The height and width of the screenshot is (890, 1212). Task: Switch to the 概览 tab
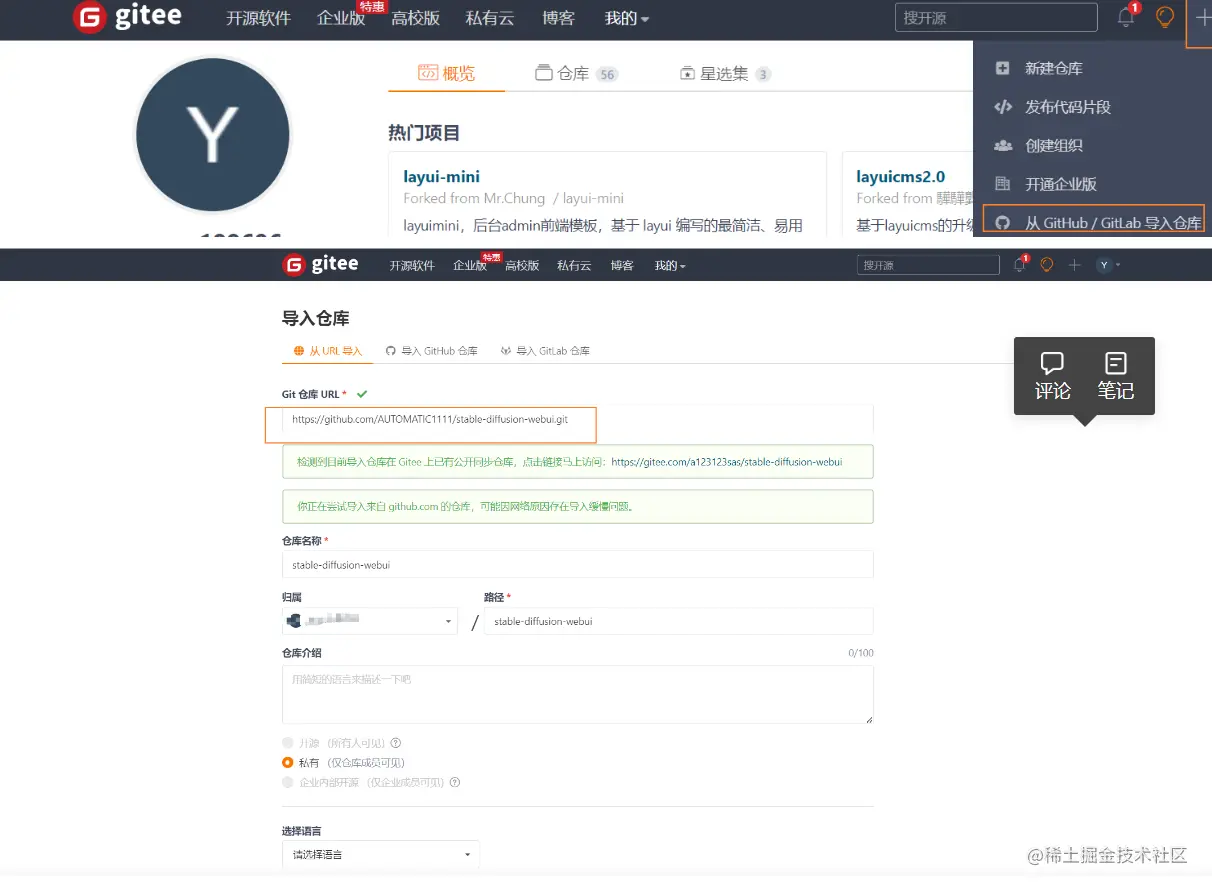click(x=446, y=73)
